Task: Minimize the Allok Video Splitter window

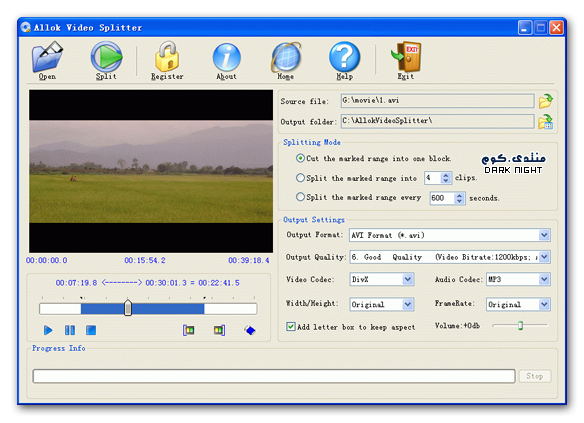Action: click(525, 28)
